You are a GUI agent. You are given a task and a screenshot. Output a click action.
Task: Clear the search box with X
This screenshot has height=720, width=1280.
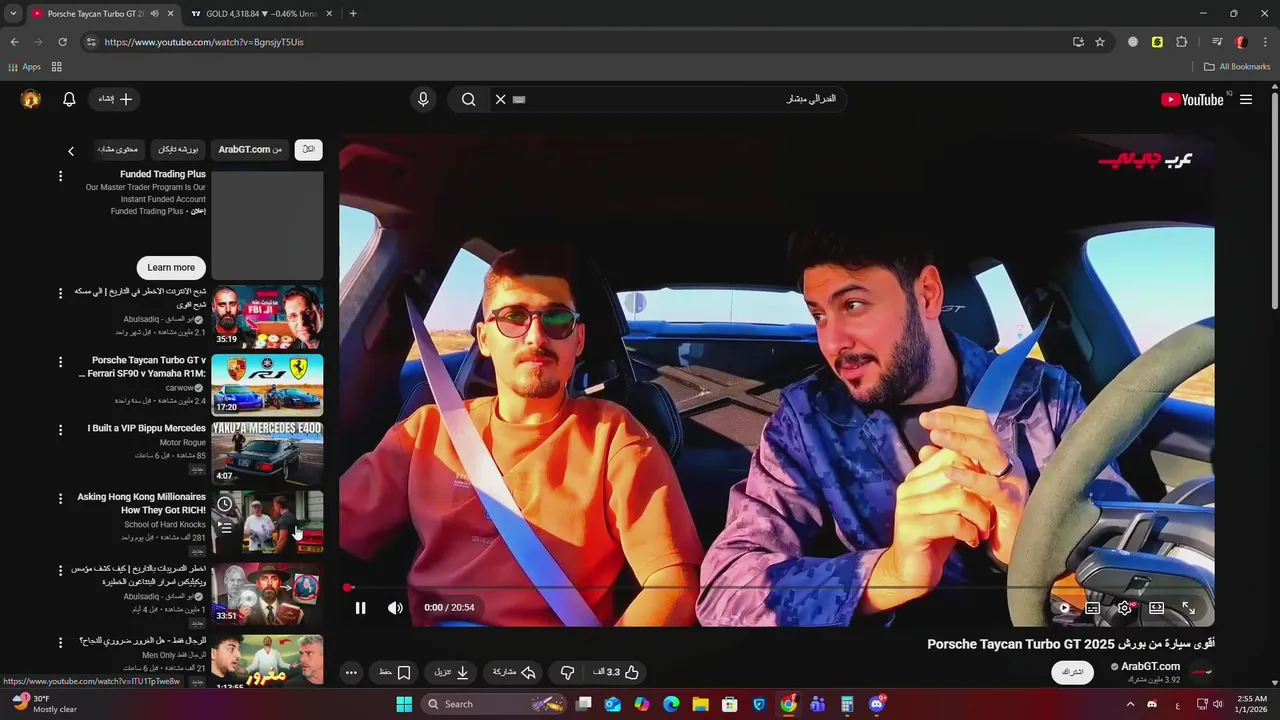501,99
